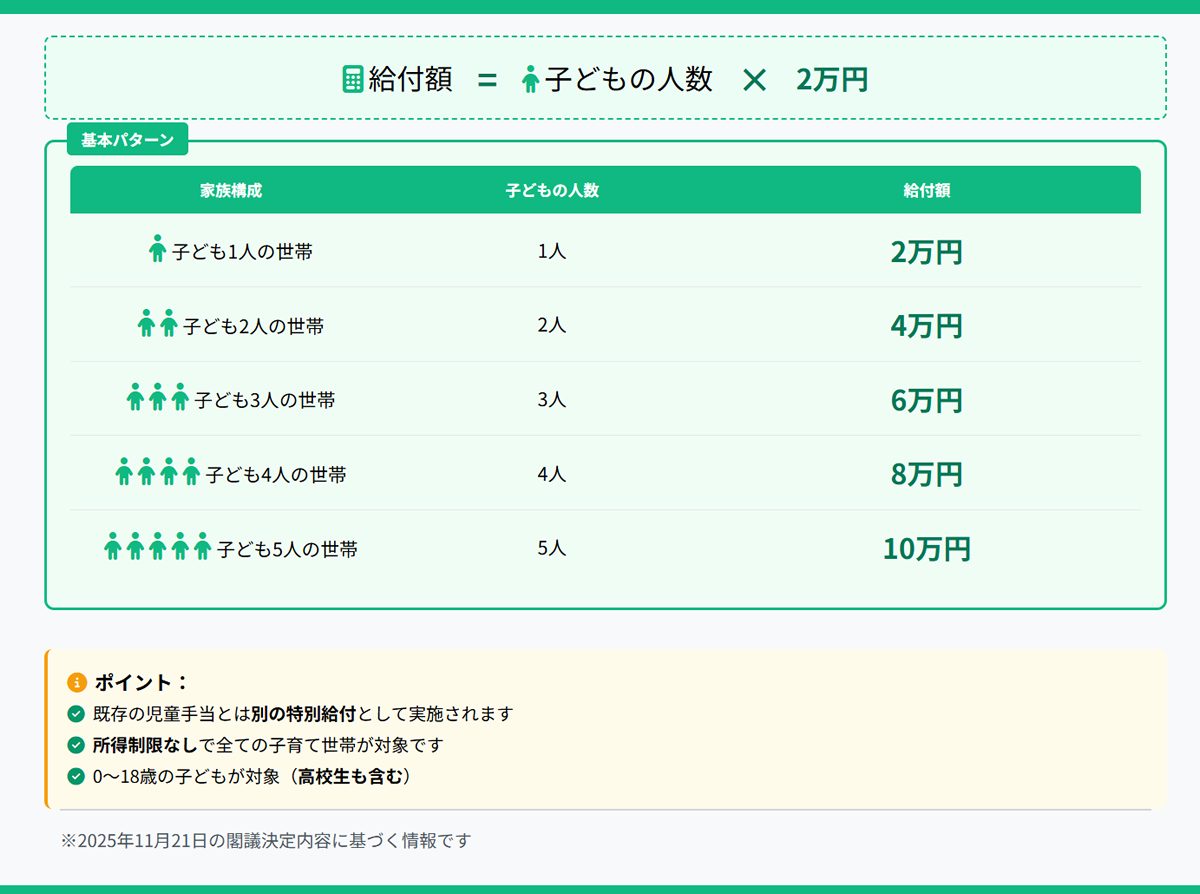Click the two-children icons in 2人 row
Screen dimensions: 1200x894
click(x=157, y=324)
